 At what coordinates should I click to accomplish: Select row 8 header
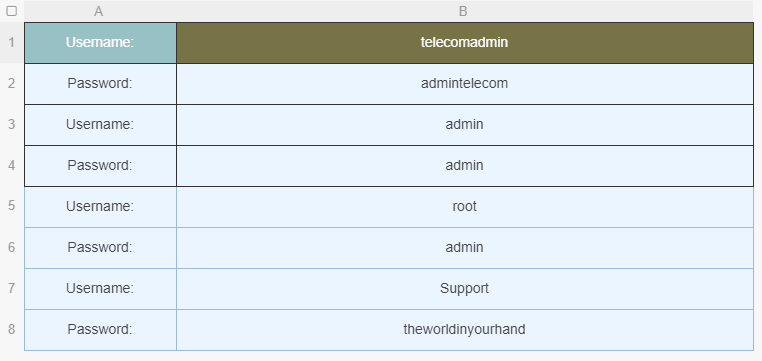[12, 329]
